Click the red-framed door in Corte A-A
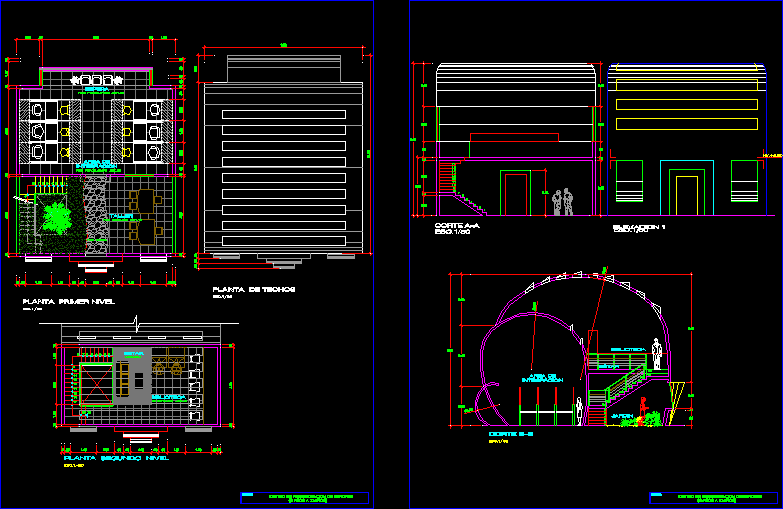 tap(516, 193)
